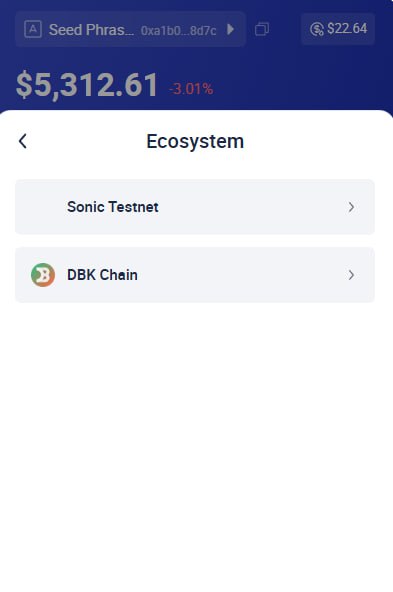Click the empty icon slot beside Sonic Testnet
Image resolution: width=393 pixels, height=592 pixels.
pos(43,207)
